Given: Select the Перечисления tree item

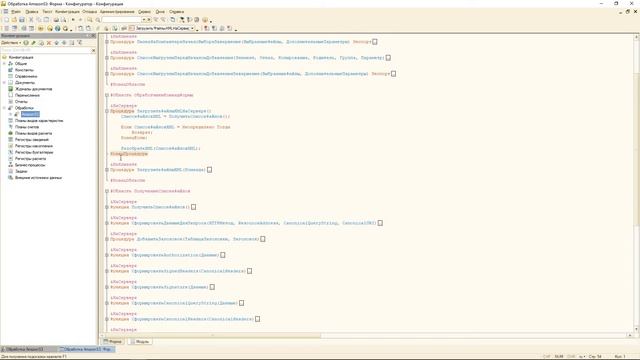Looking at the screenshot, I should point(27,95).
